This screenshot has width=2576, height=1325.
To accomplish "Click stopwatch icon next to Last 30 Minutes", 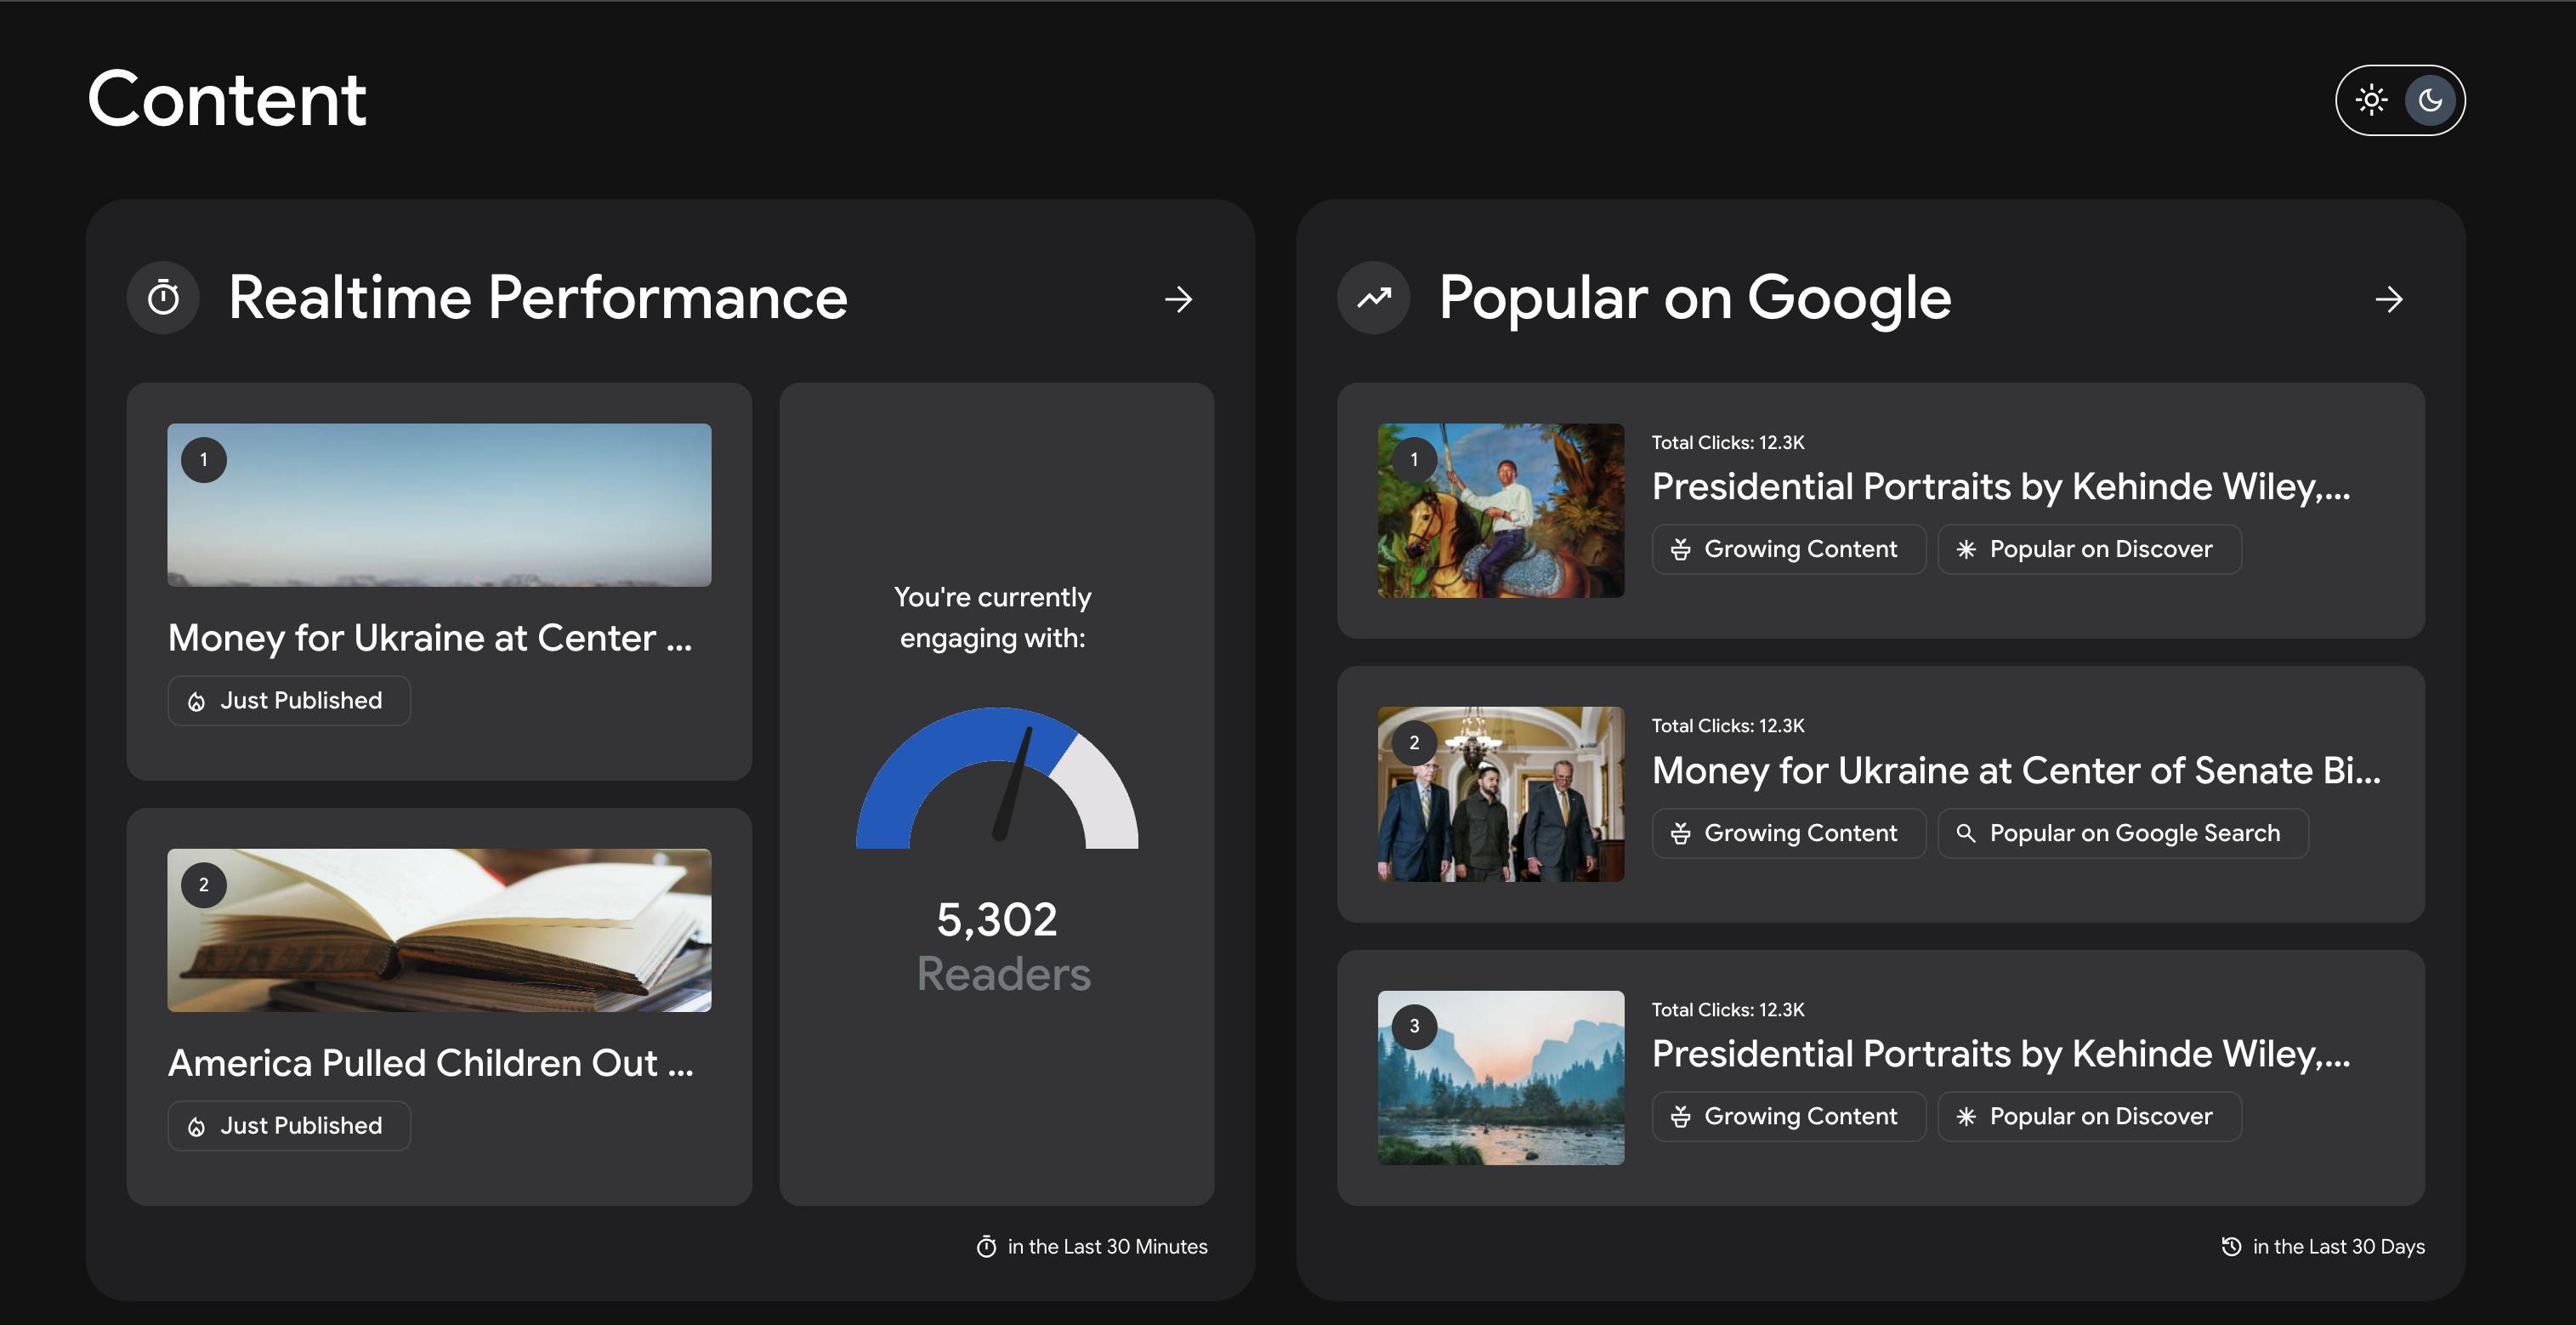I will click(986, 1246).
